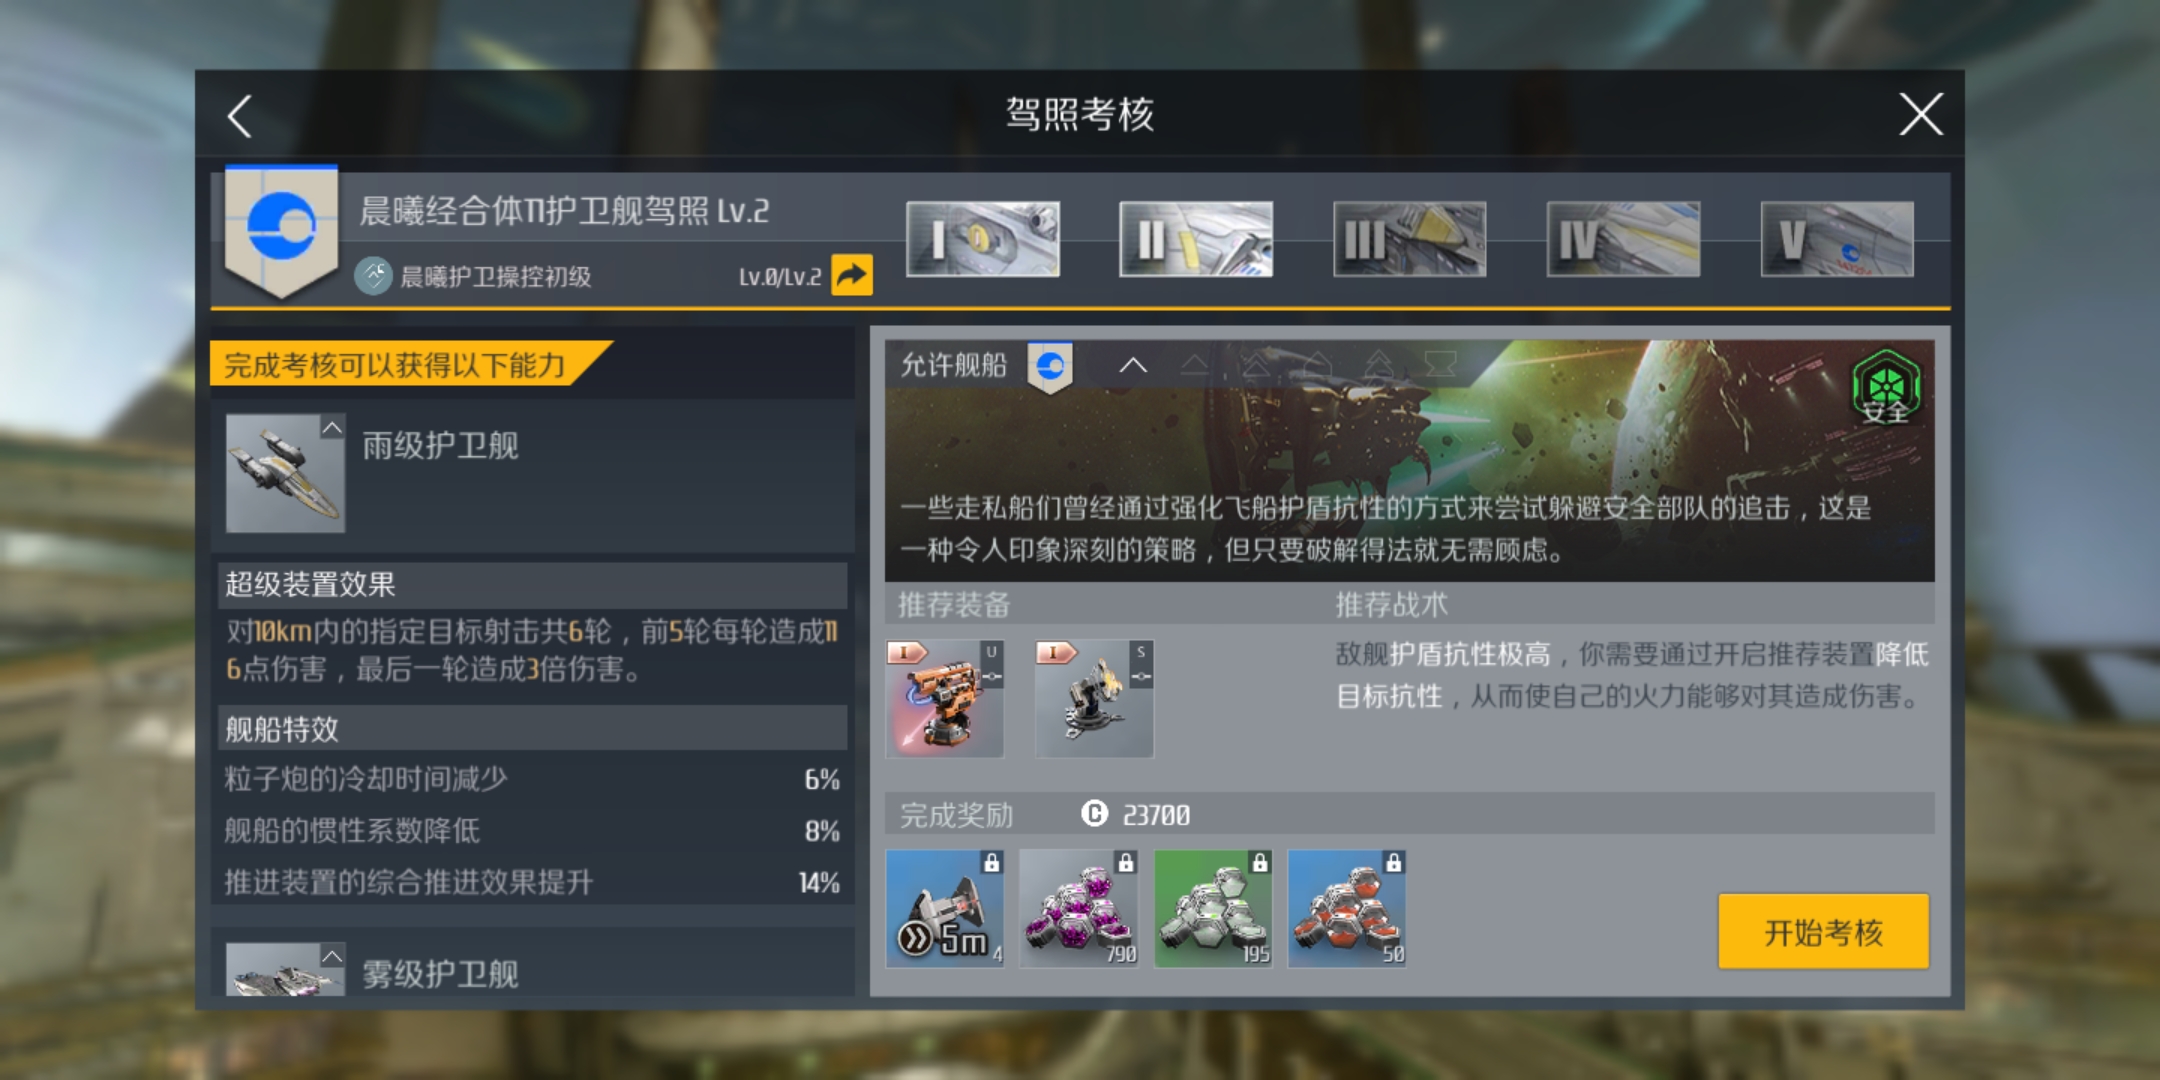Select the level II exam stage
Viewport: 2160px width, 1080px height.
point(1196,239)
